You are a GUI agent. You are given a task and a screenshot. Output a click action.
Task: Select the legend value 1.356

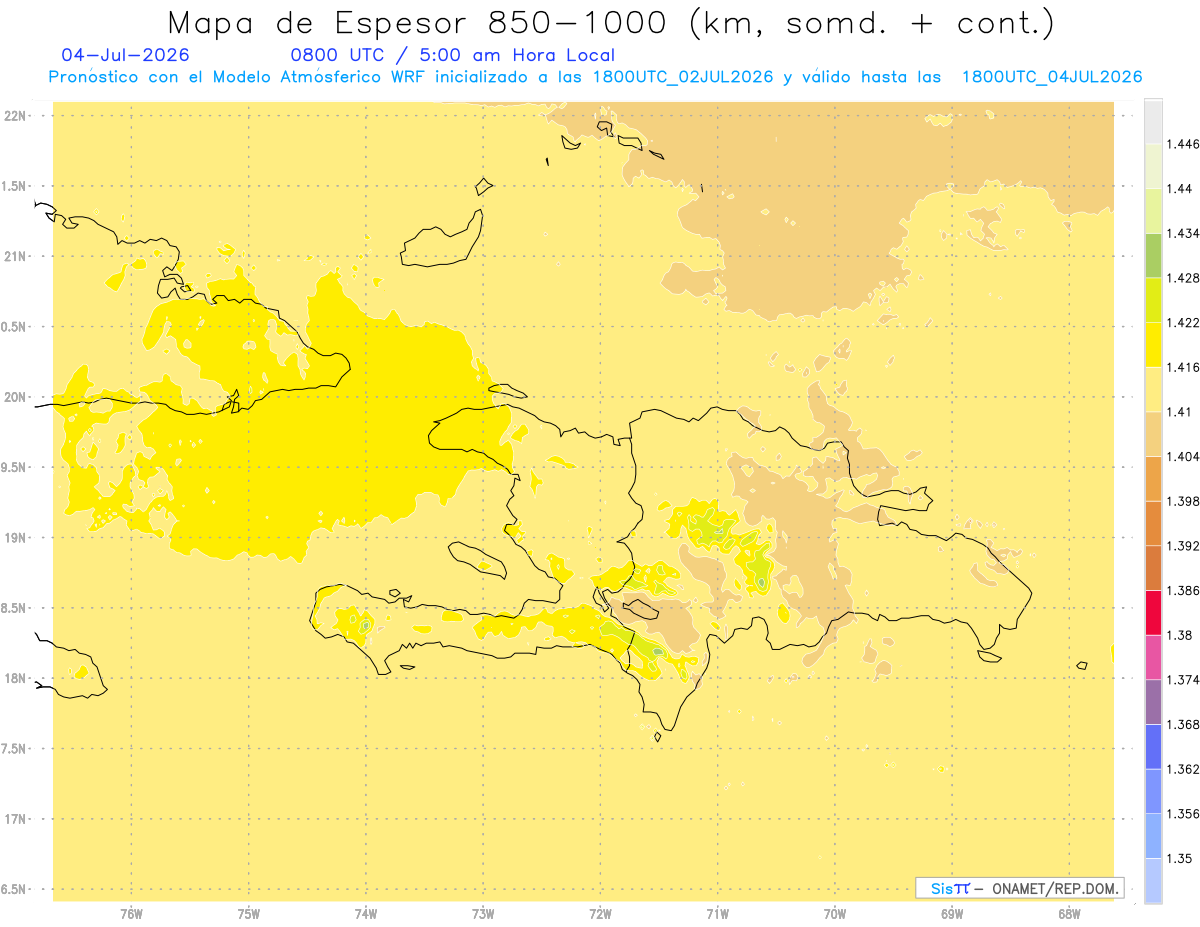click(x=1183, y=814)
